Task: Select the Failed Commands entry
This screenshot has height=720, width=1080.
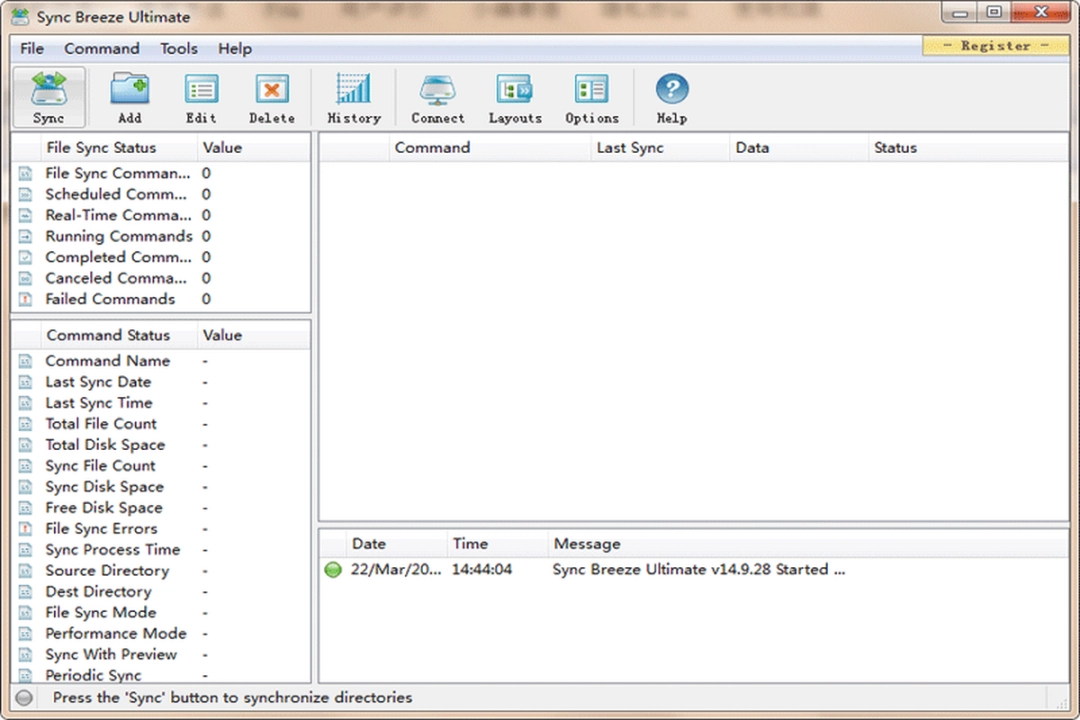Action: [110, 299]
